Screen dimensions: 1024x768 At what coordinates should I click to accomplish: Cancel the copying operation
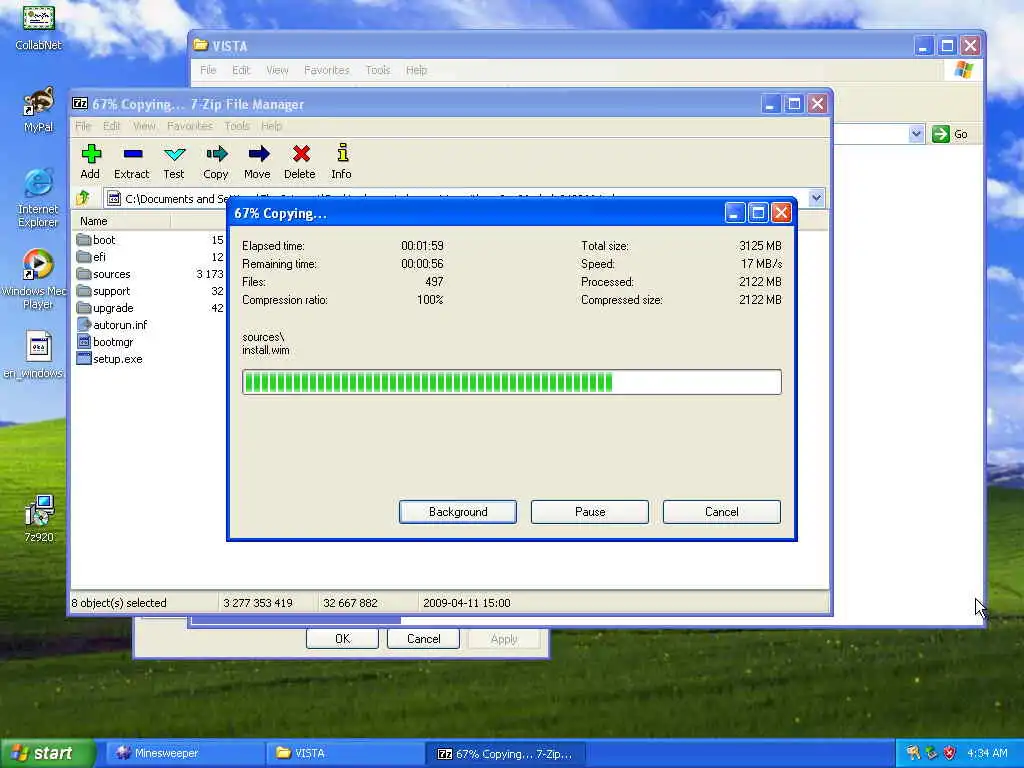tap(722, 512)
